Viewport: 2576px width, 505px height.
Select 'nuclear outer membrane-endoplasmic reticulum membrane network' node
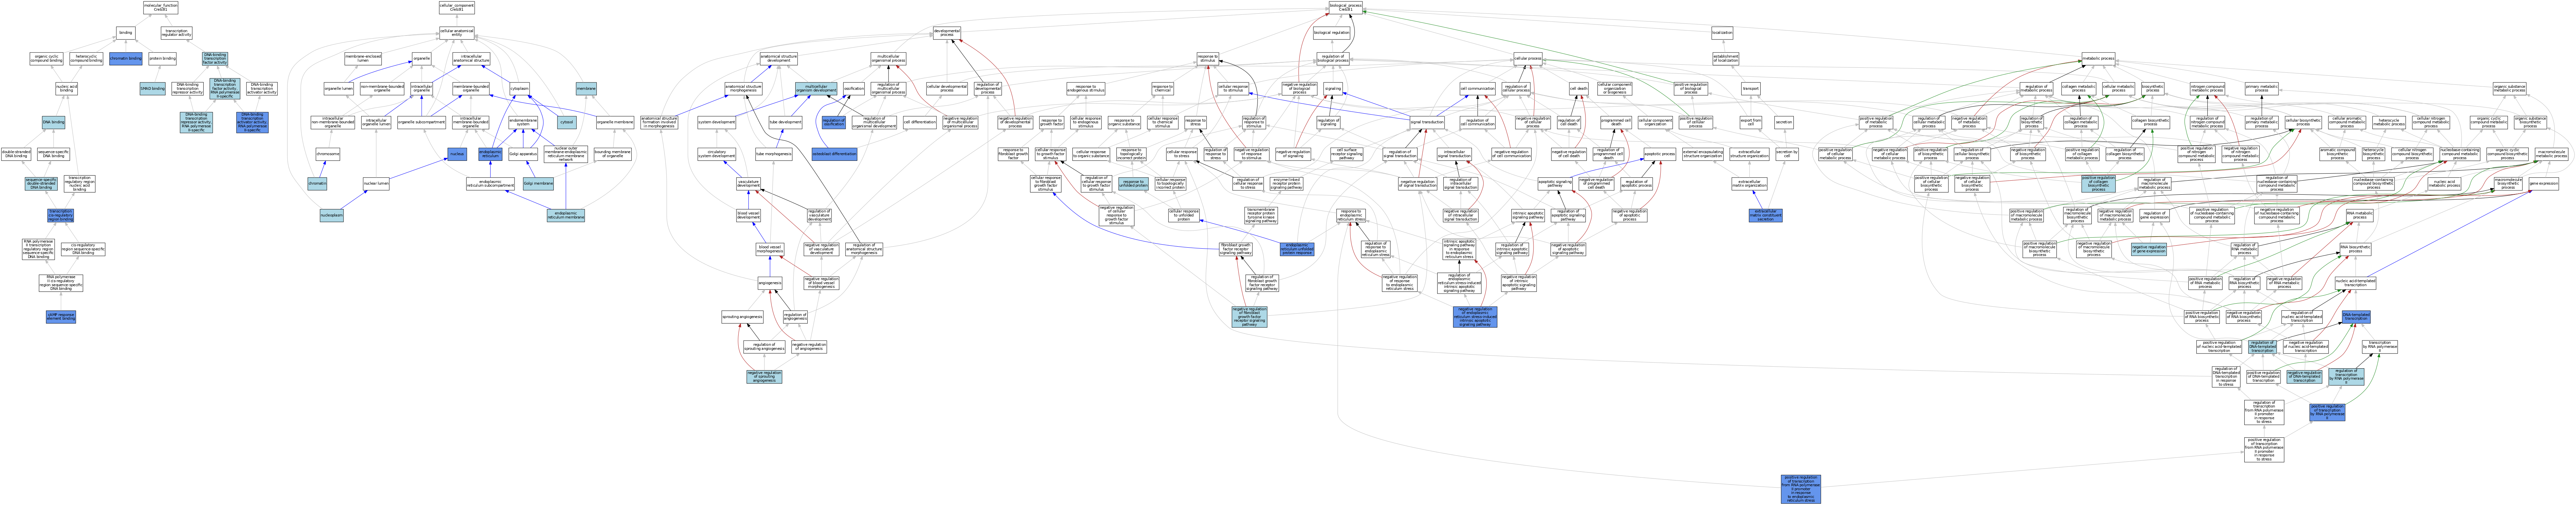(566, 154)
